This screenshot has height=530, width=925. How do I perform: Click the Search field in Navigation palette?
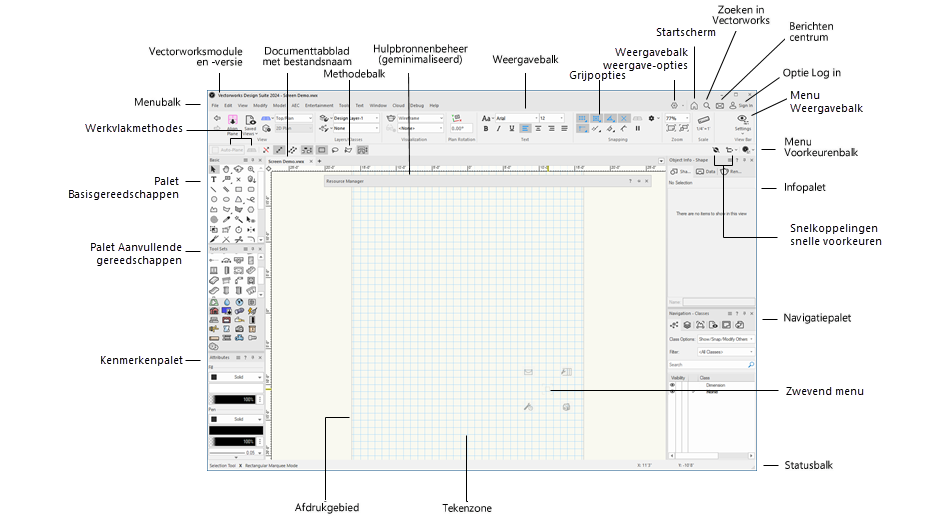click(706, 365)
